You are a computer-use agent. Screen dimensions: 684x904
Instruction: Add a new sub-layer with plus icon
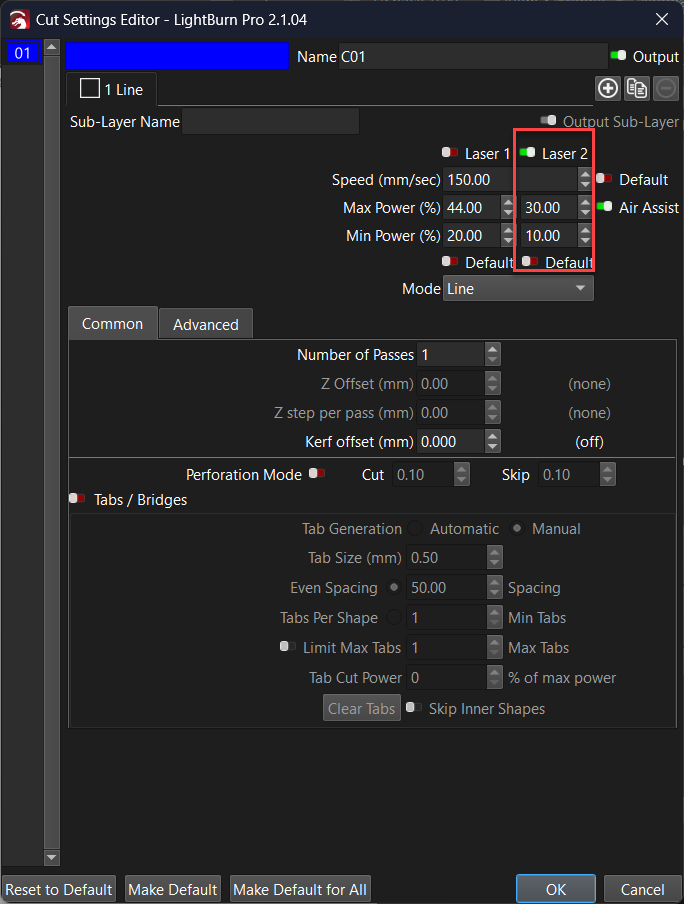pyautogui.click(x=608, y=88)
